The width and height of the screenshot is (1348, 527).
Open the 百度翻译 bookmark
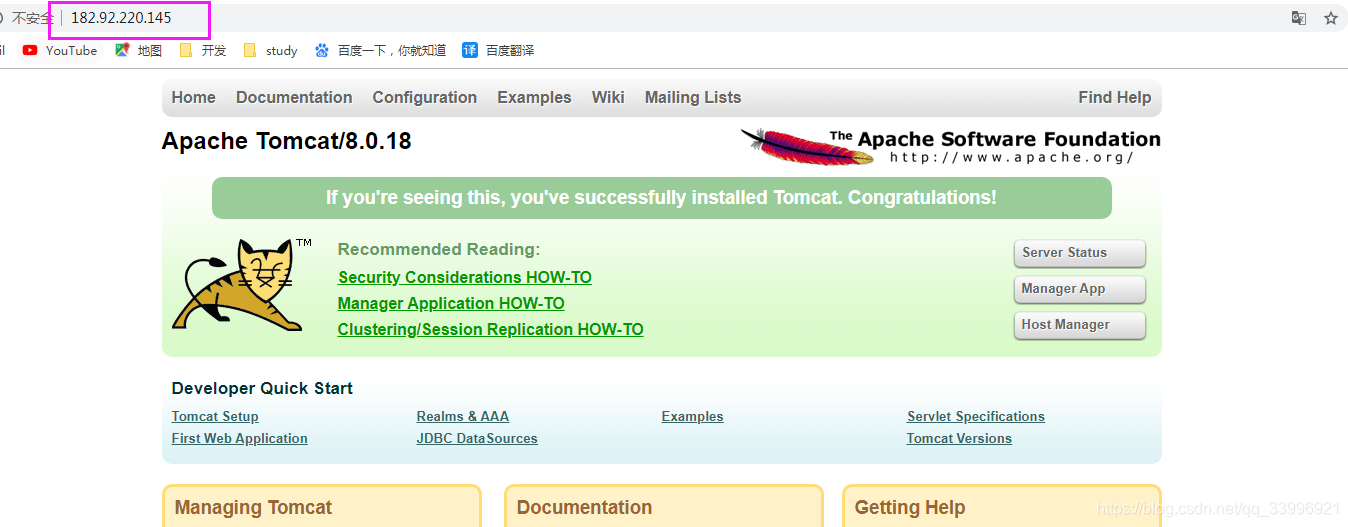pos(498,50)
